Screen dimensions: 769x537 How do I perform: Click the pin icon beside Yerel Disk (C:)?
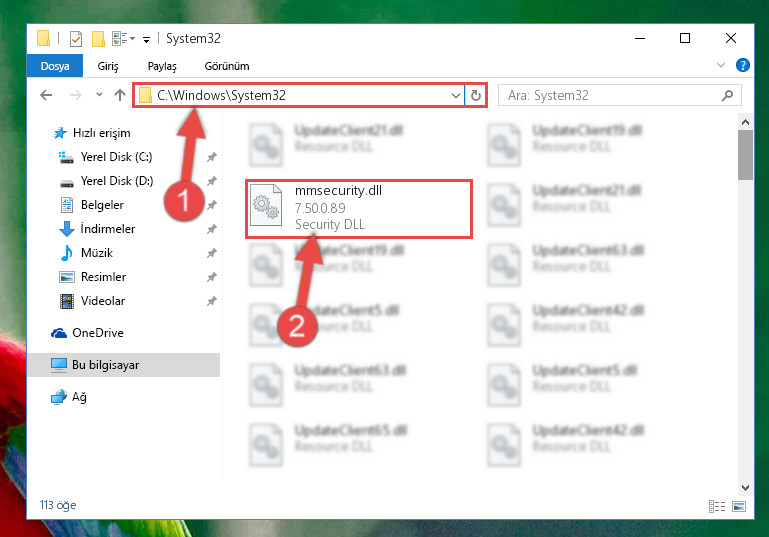(x=211, y=157)
